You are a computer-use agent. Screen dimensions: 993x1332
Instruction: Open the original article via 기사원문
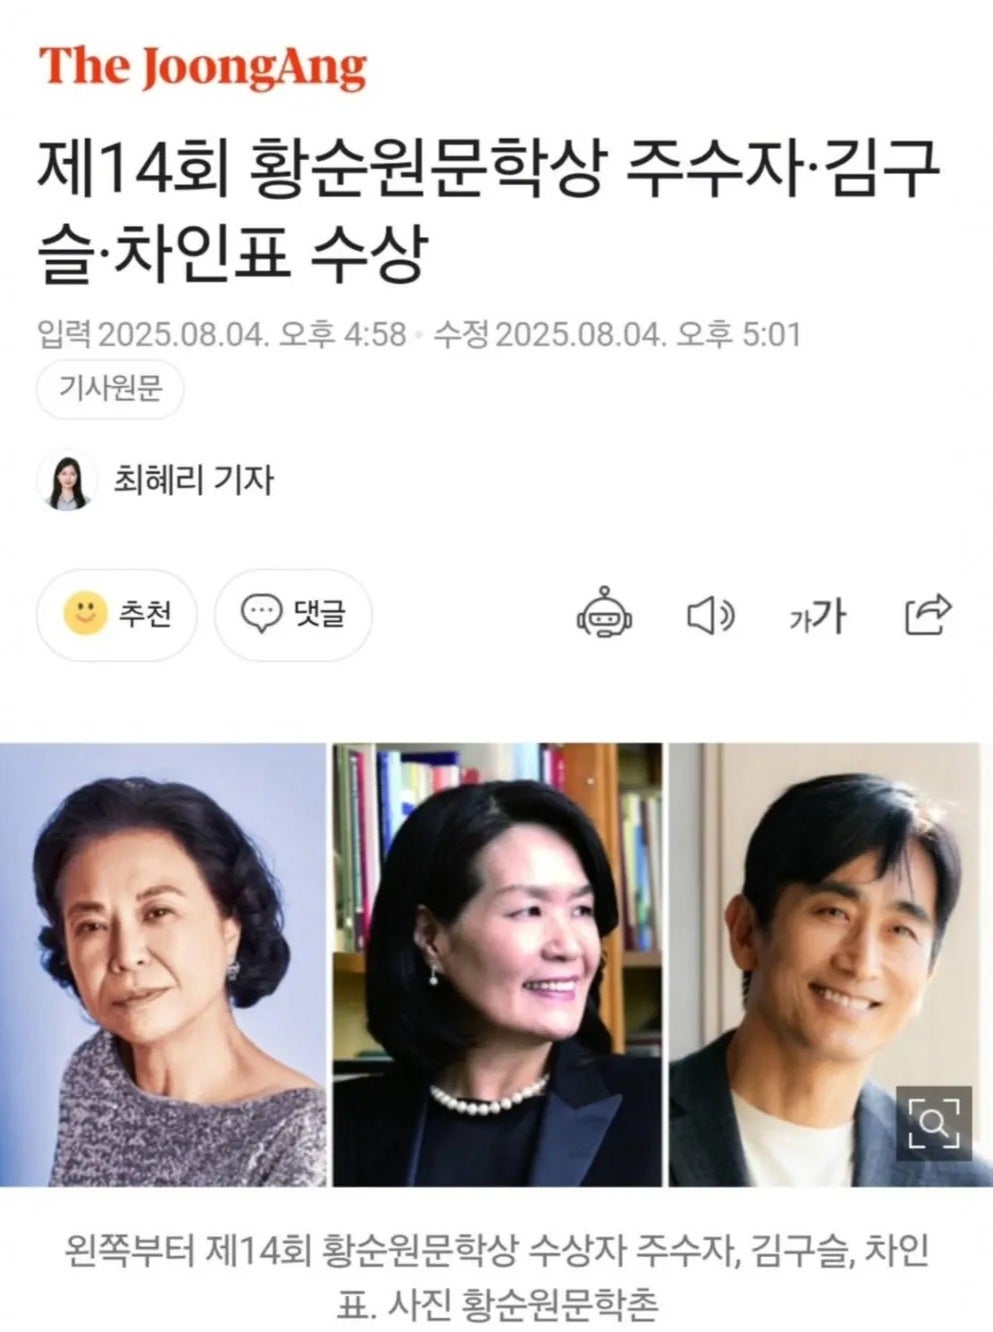(x=110, y=389)
